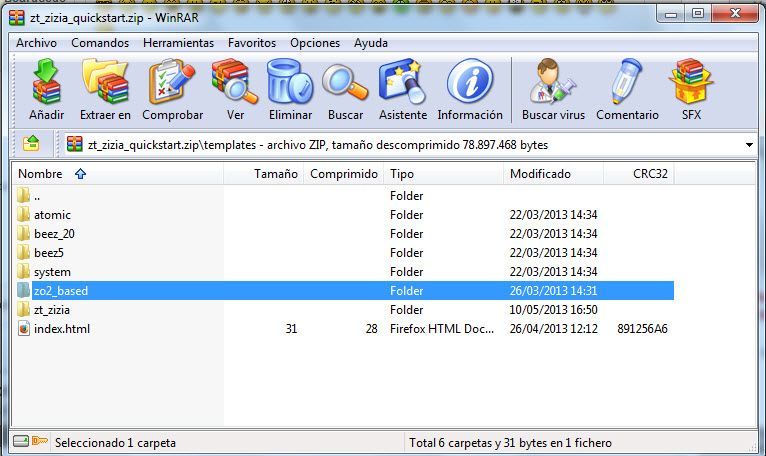Click the beez_20 folder name

(54, 234)
